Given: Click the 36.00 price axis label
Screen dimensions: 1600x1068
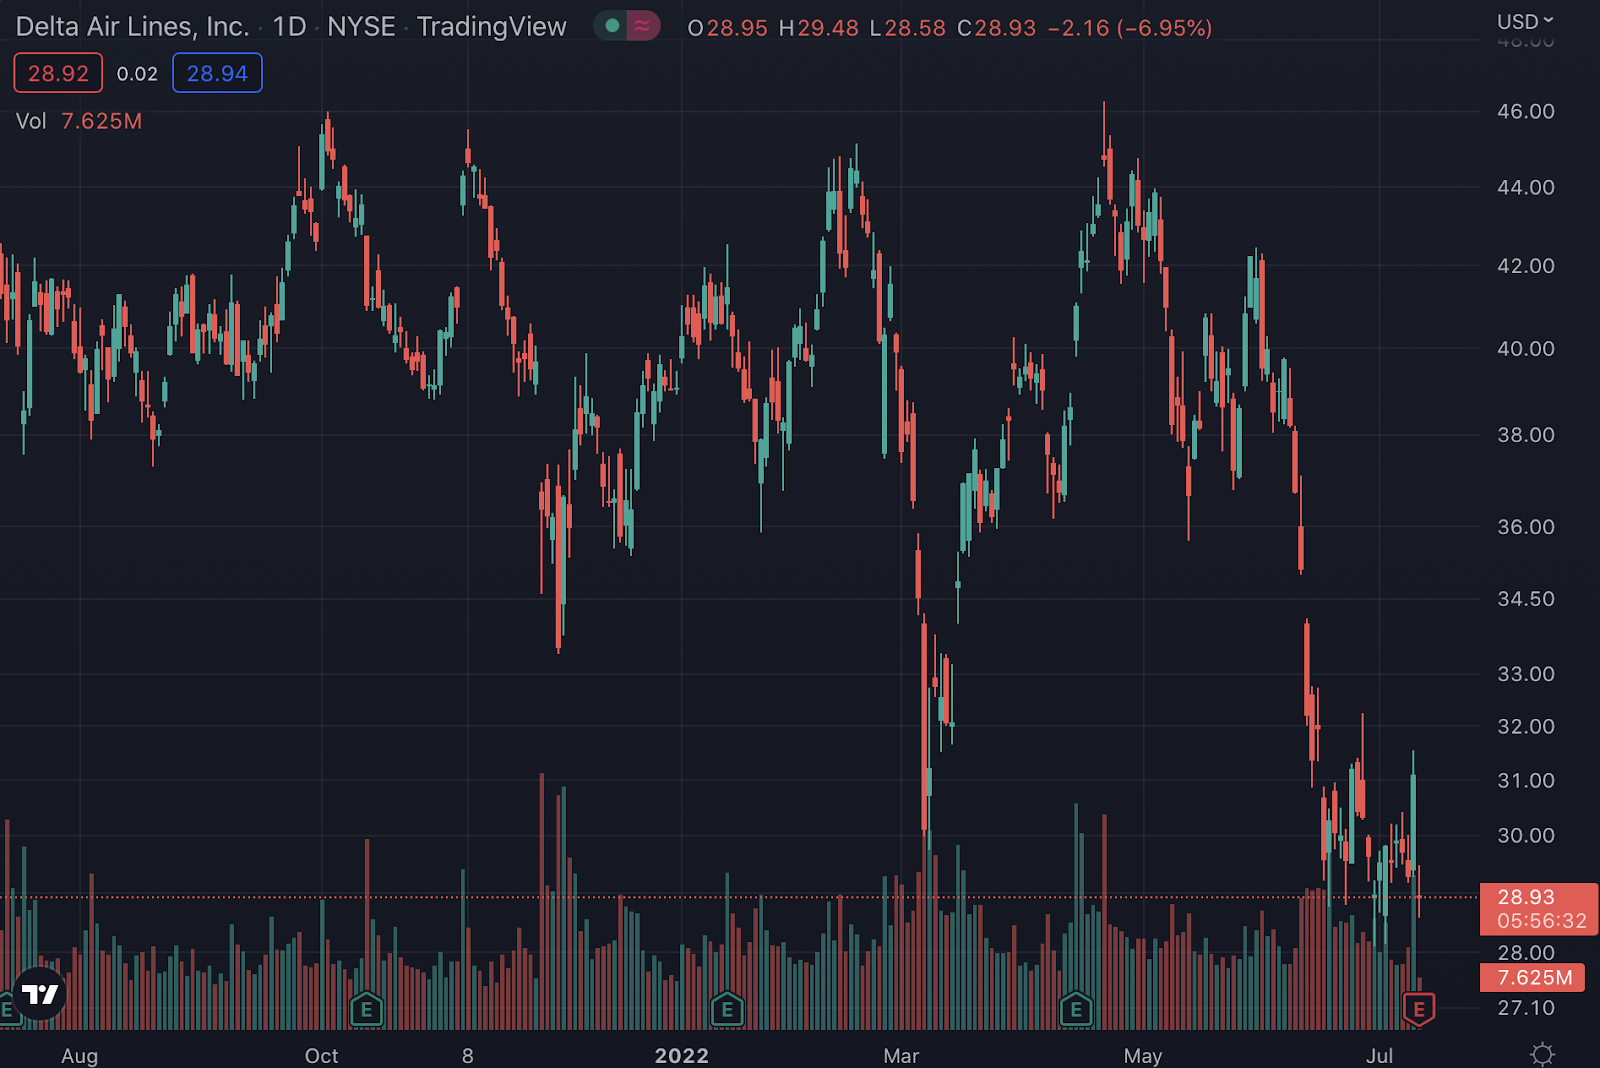Looking at the screenshot, I should click(1526, 526).
